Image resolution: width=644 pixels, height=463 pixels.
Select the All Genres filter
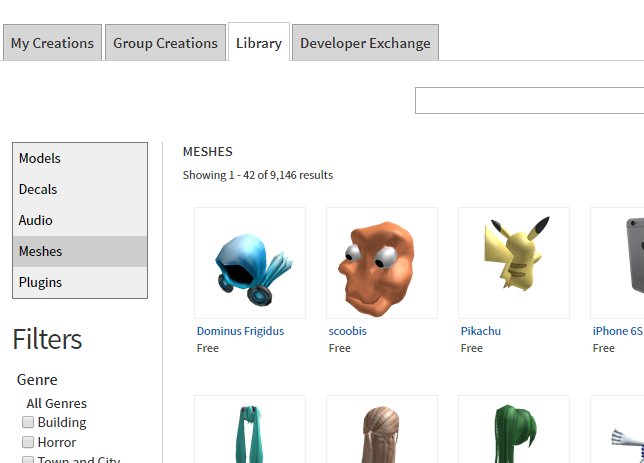click(x=57, y=403)
